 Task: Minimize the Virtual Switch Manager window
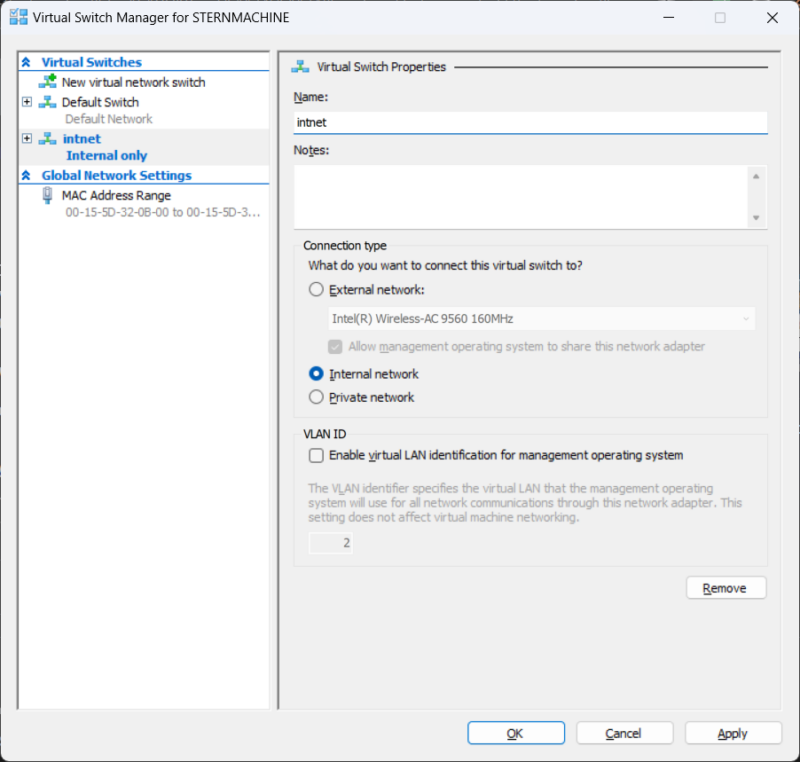pos(668,17)
